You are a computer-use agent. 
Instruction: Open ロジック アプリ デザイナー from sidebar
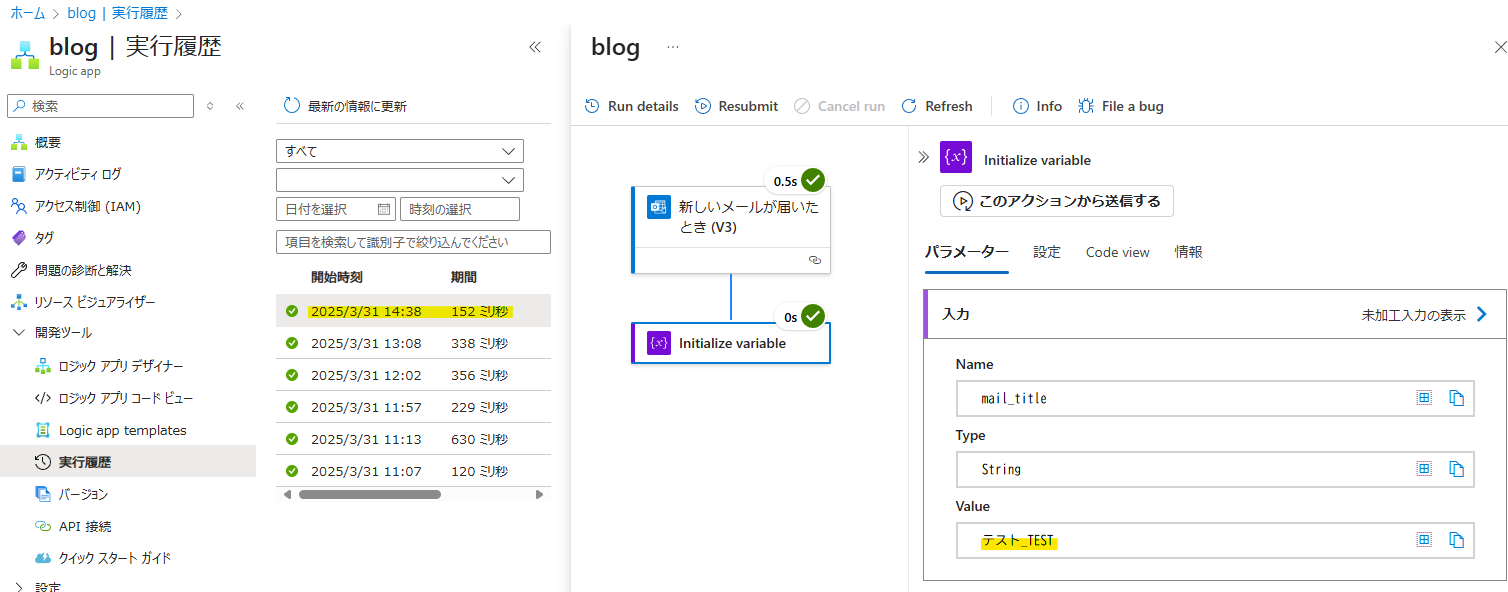point(121,366)
